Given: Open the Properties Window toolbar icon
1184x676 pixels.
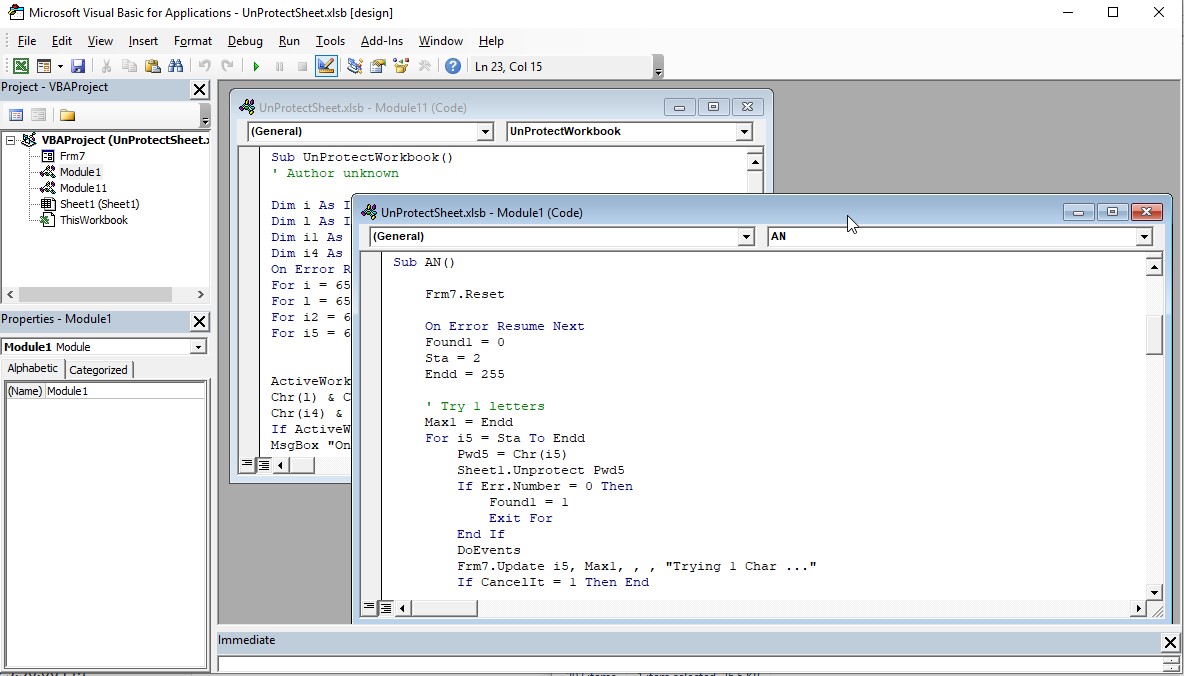Looking at the screenshot, I should tap(378, 66).
